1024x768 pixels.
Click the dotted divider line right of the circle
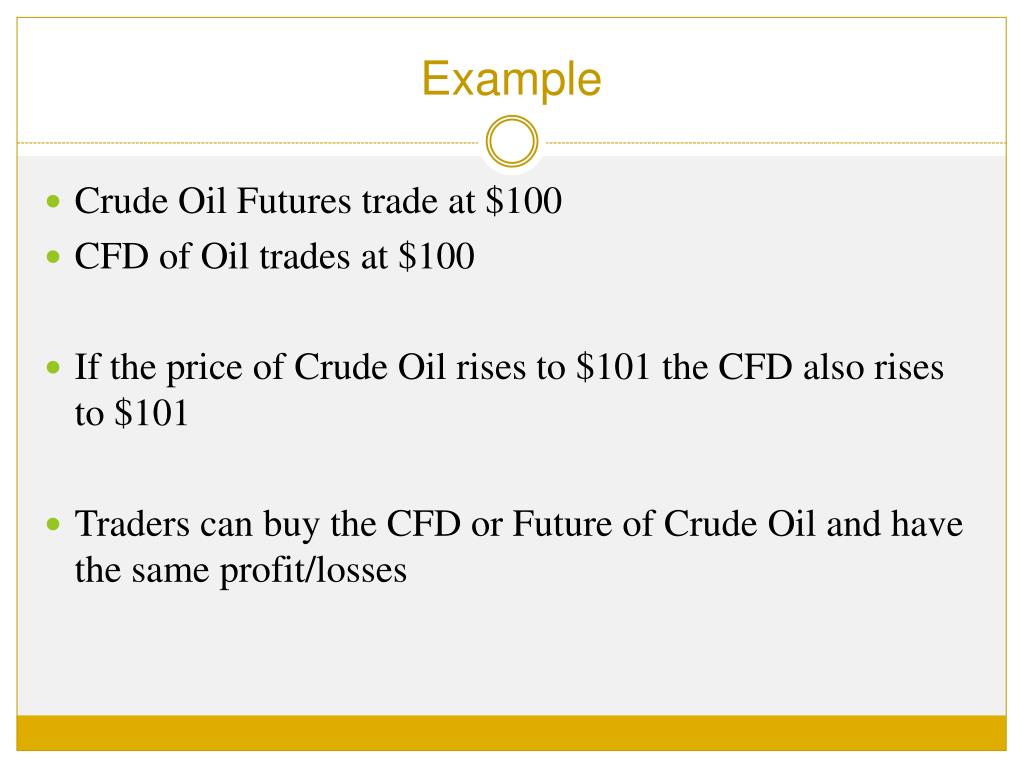[776, 142]
